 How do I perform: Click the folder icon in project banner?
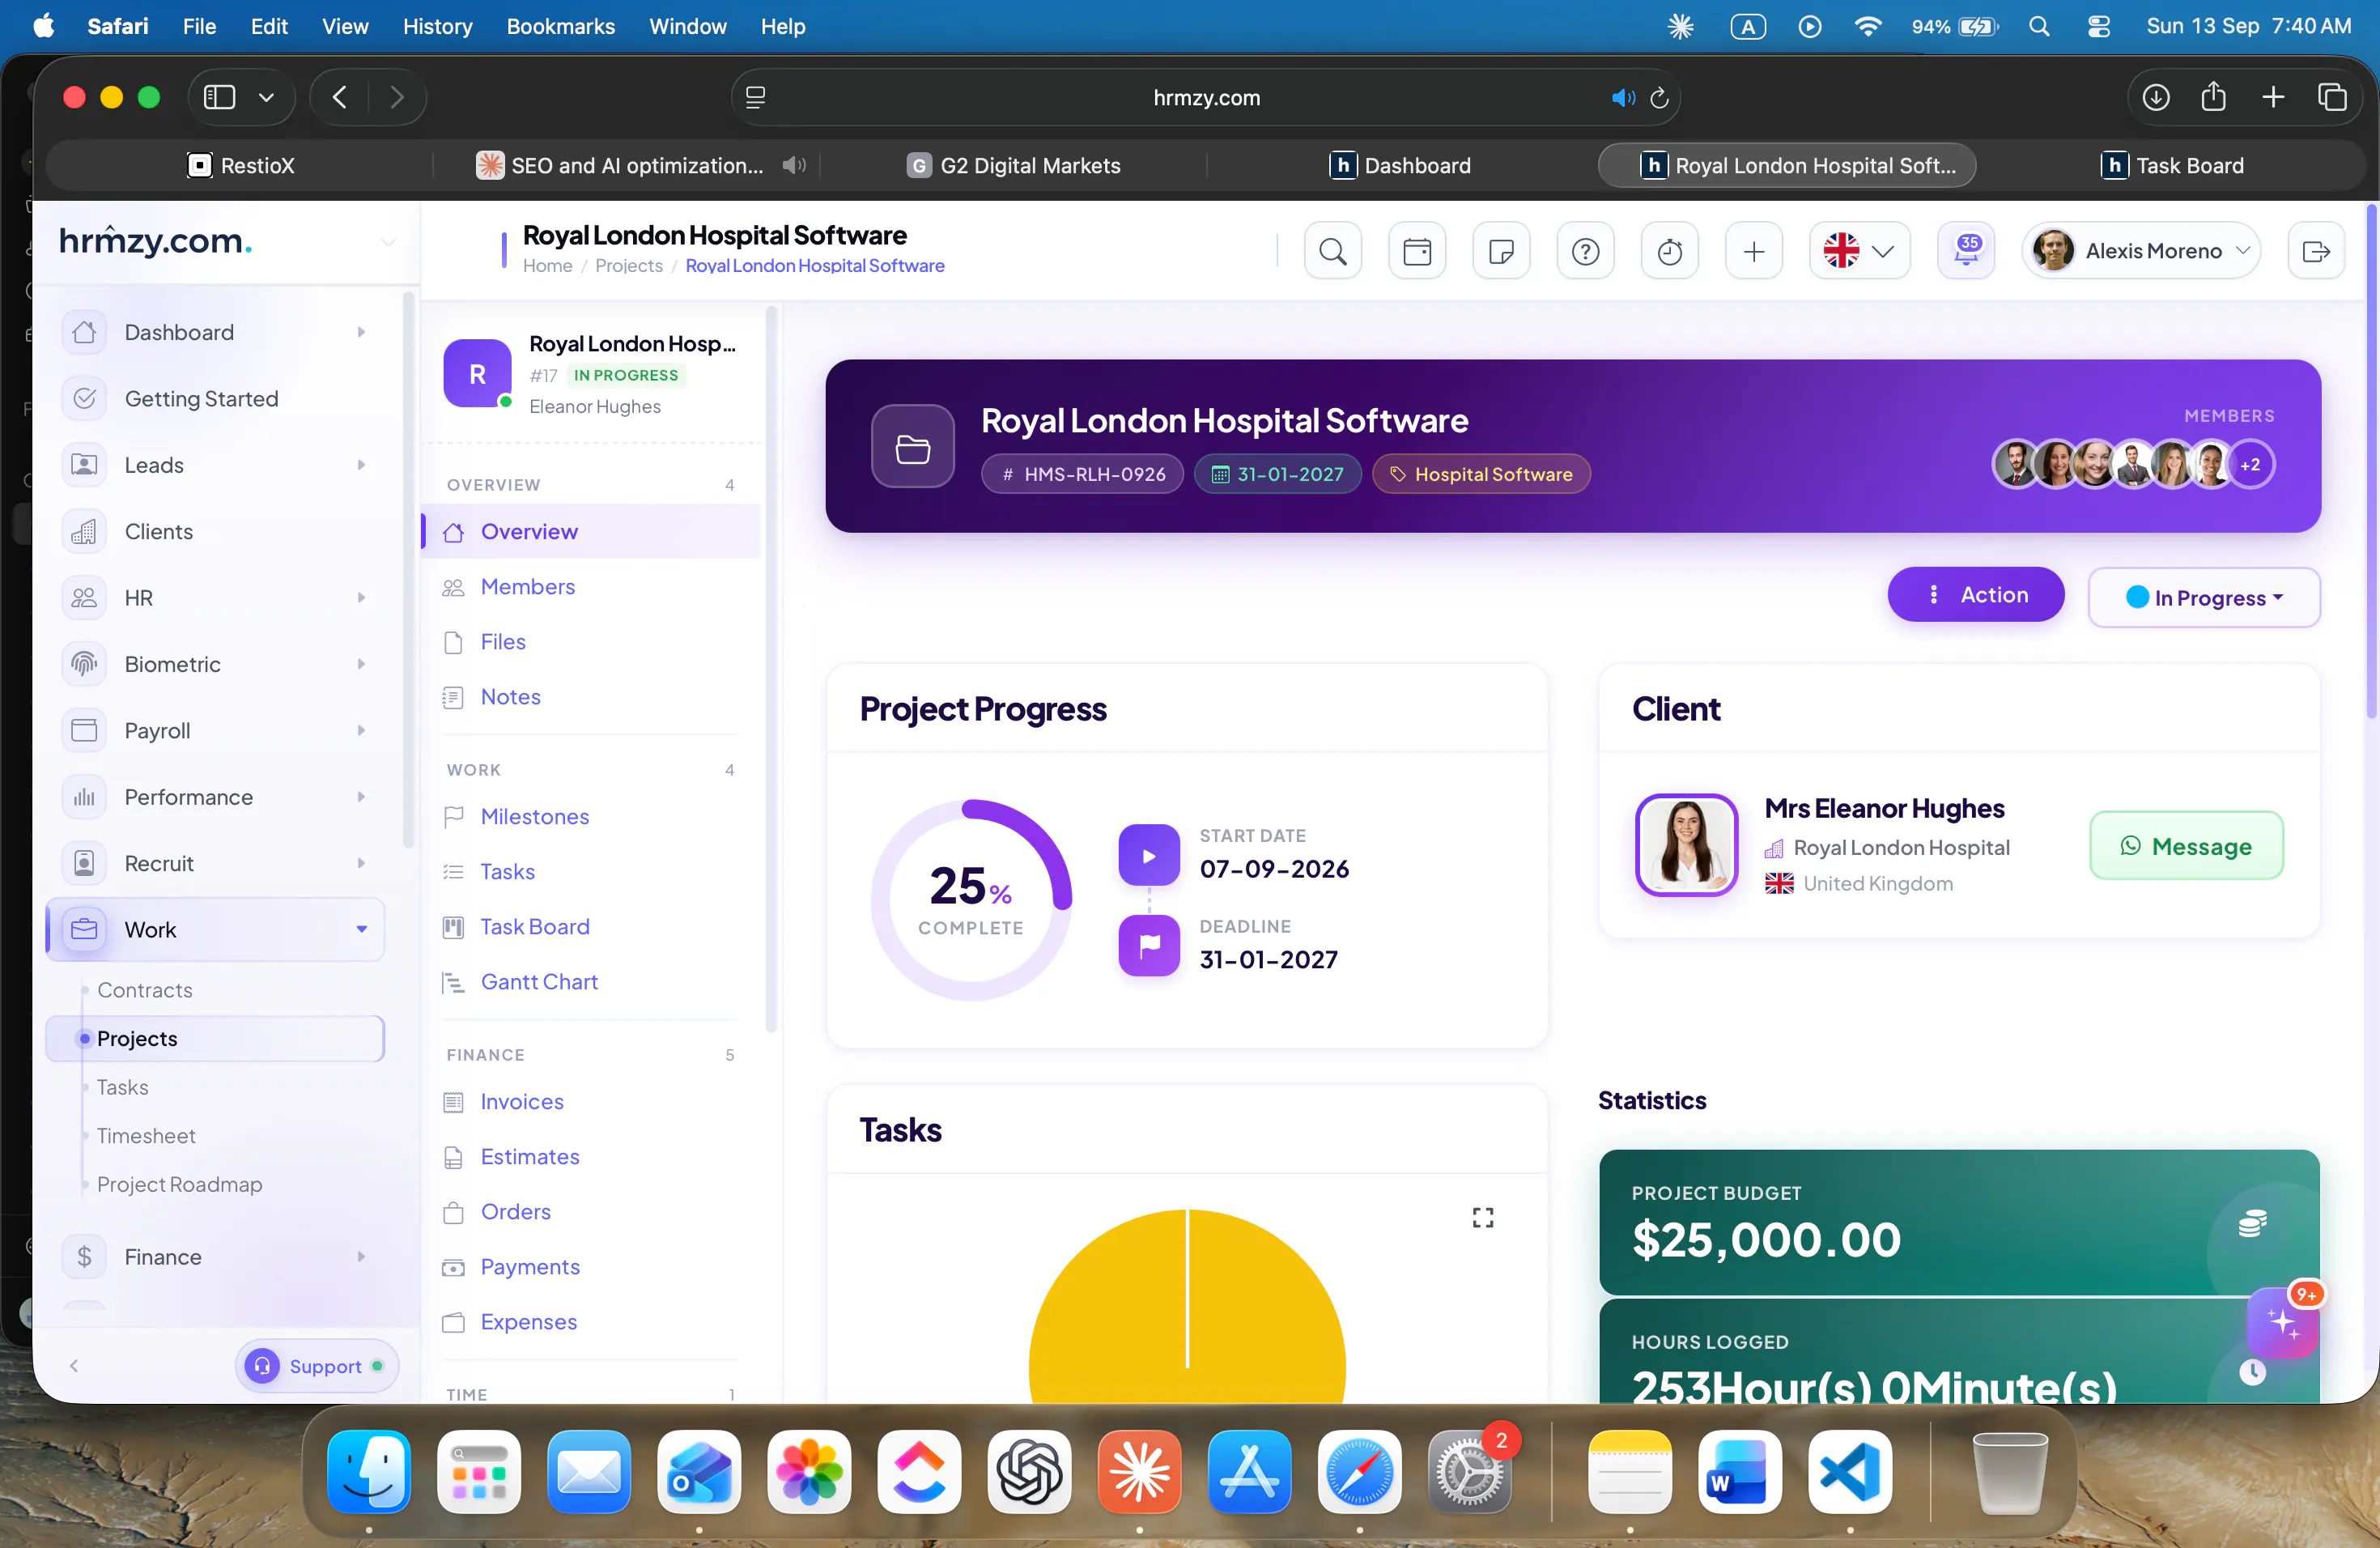[912, 446]
